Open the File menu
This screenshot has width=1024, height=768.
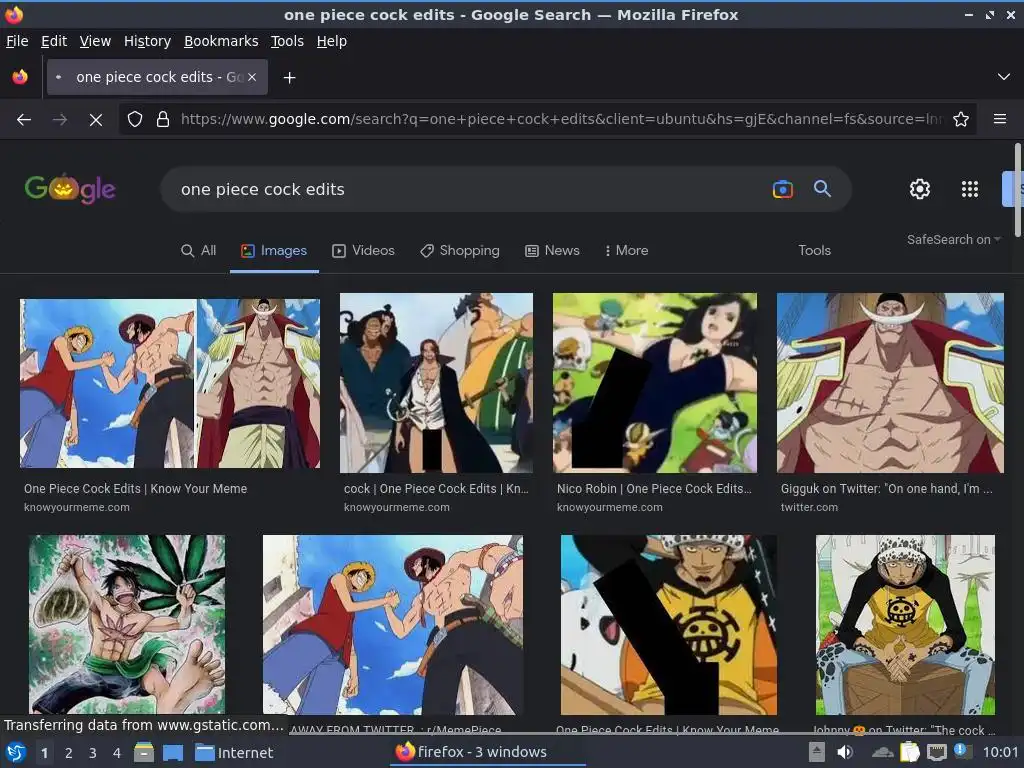[17, 41]
